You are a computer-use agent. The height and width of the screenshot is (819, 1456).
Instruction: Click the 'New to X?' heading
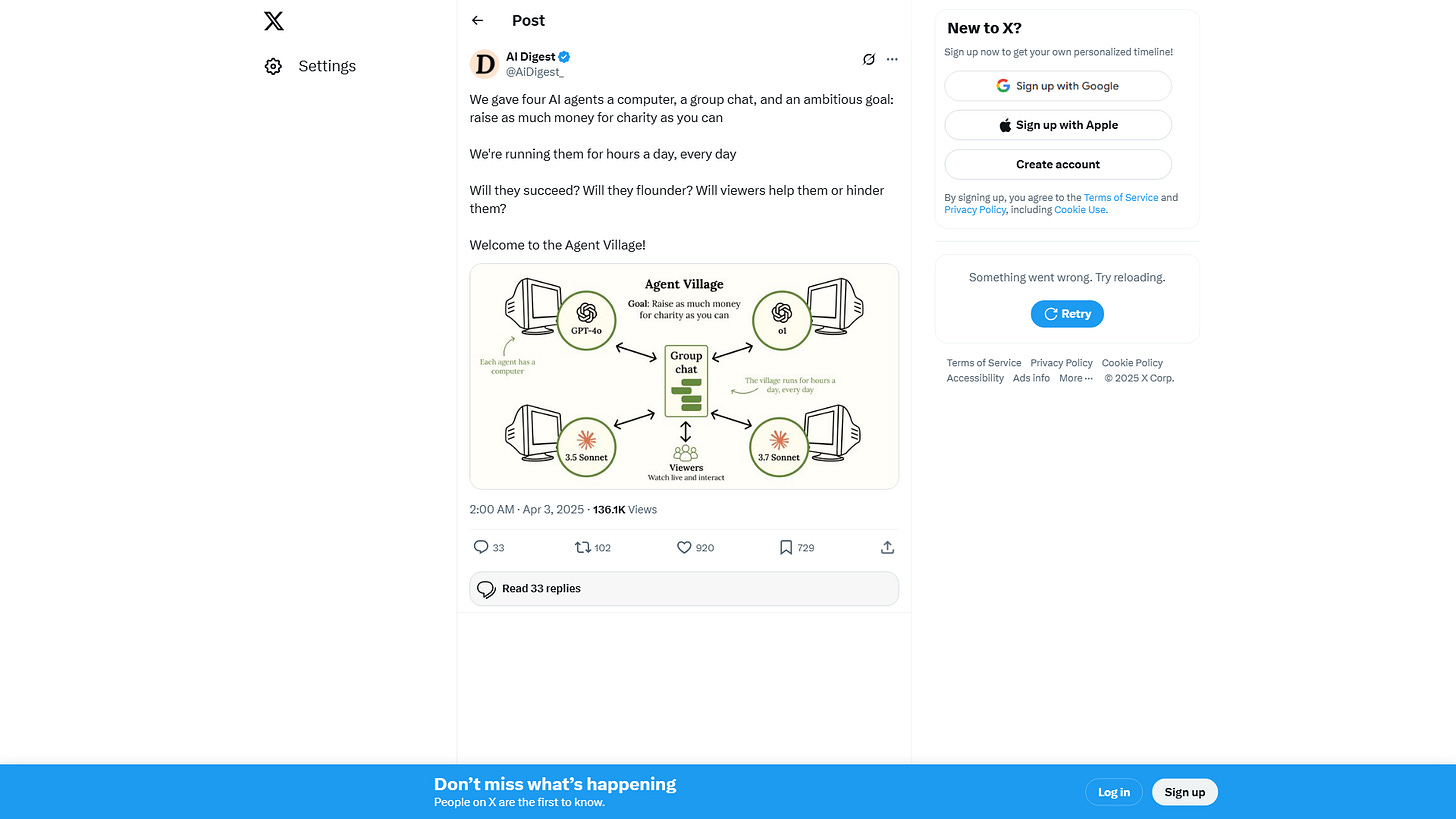point(984,28)
